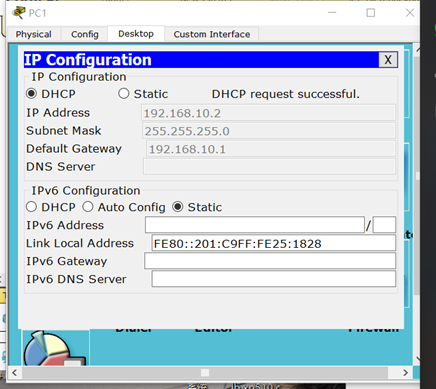
Task: Click the pie chart desktop app icon
Action: pos(55,348)
